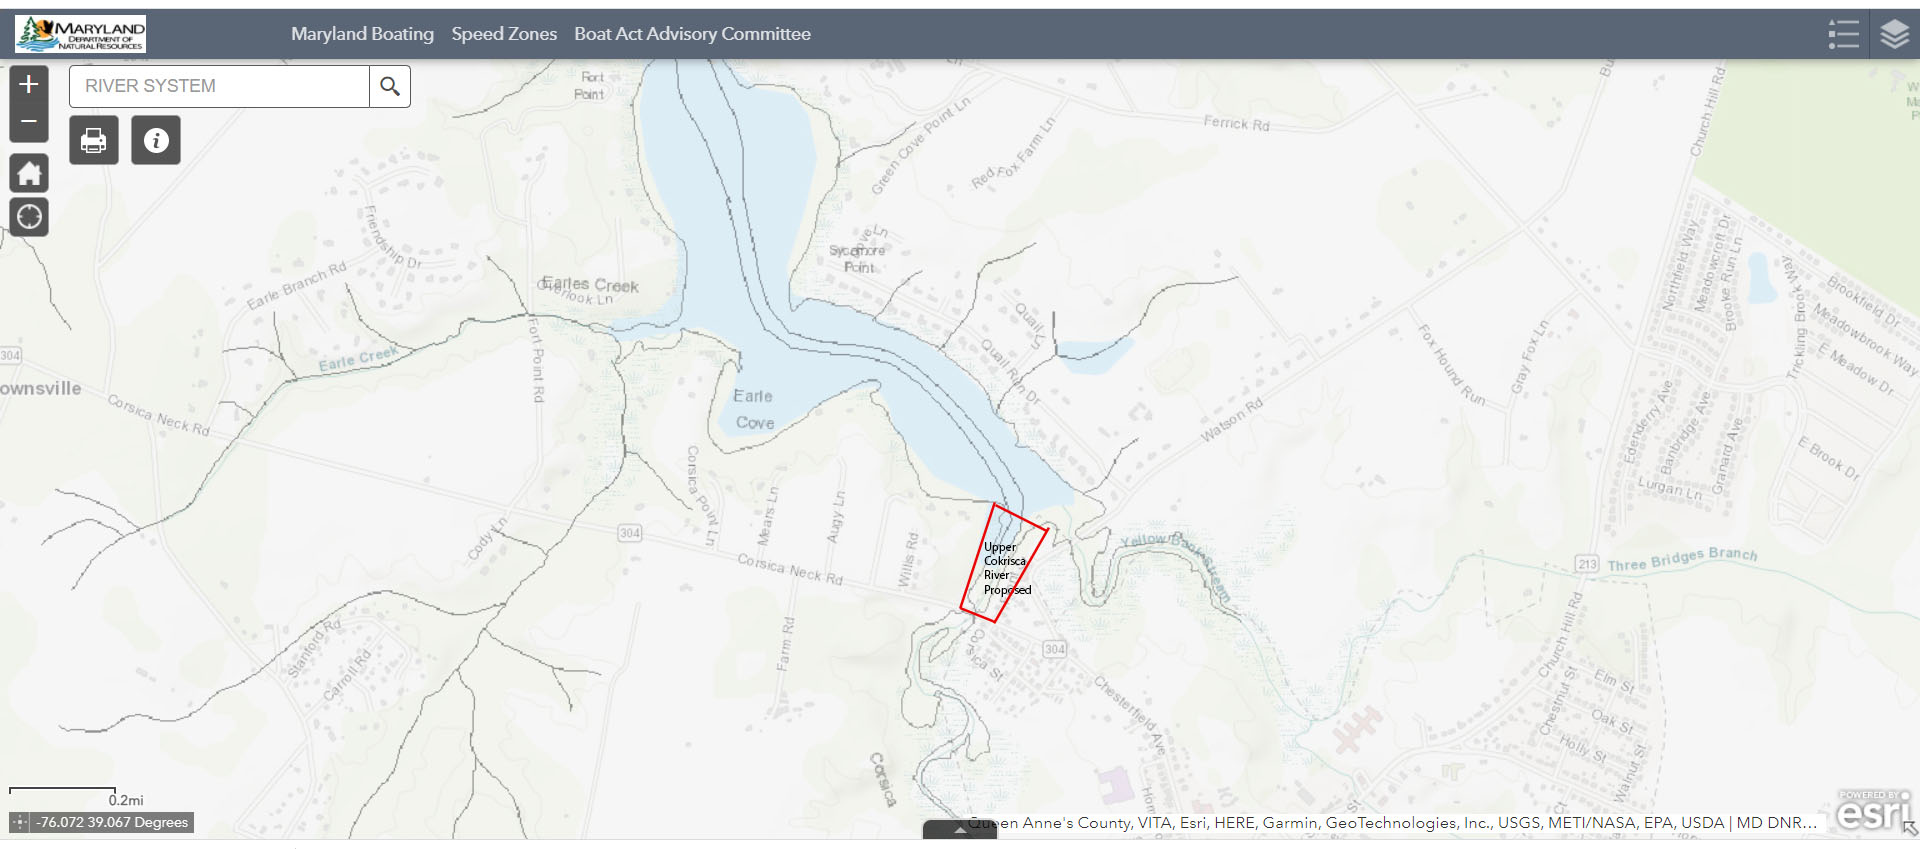
Task: Expand the attribute table handle at the bottom
Action: pyautogui.click(x=960, y=830)
